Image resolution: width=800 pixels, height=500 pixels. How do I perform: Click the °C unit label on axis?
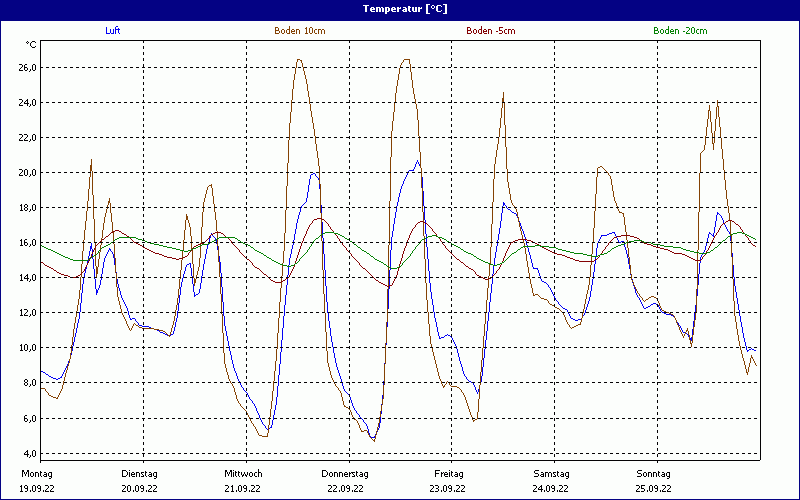point(31,44)
